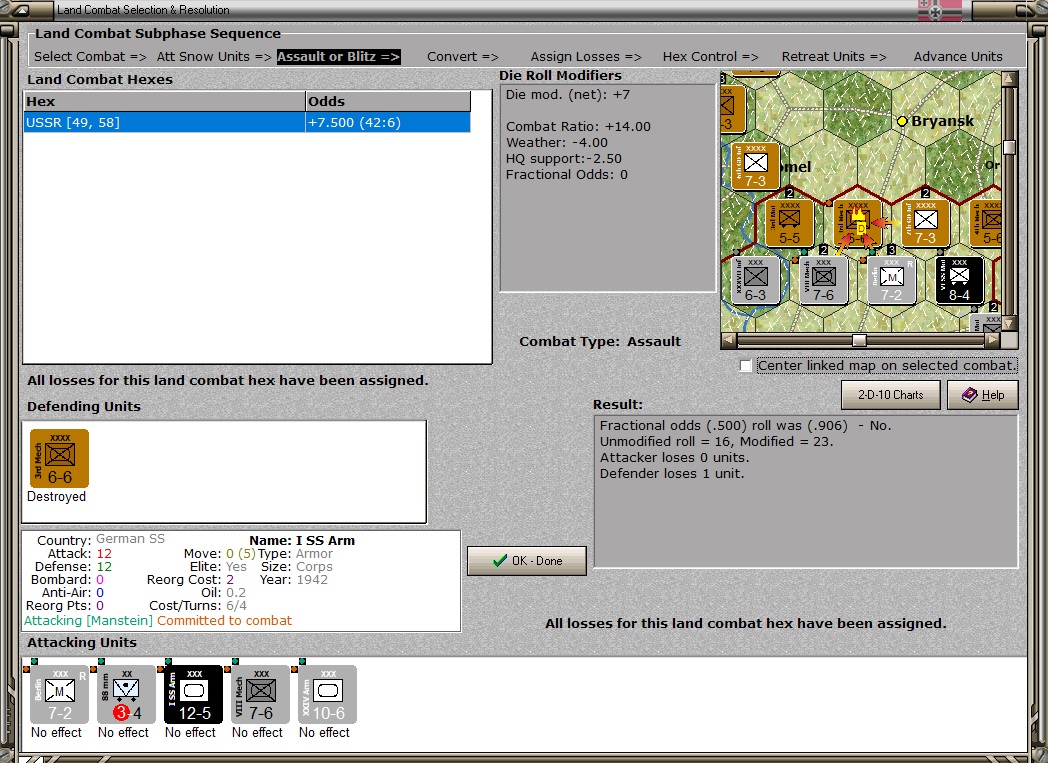Click Assign Losses subphase step
The image size is (1048, 763).
[x=586, y=57]
